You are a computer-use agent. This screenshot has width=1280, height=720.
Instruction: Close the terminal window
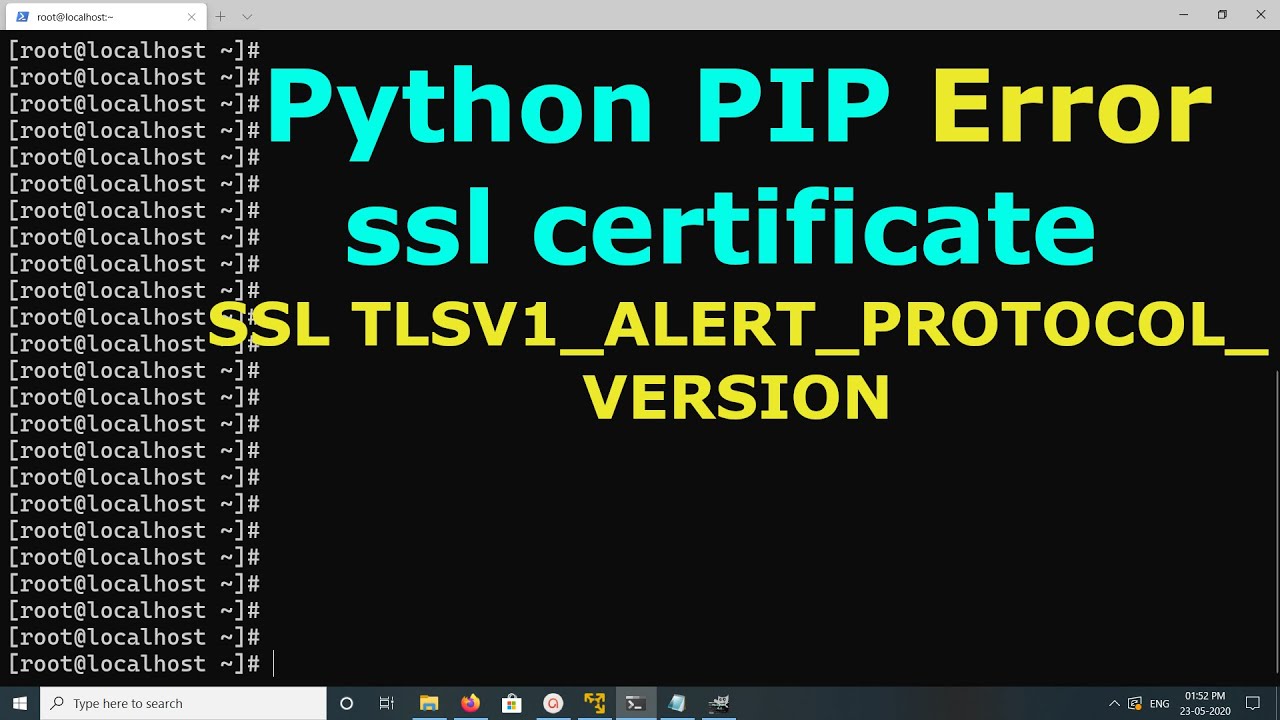click(1260, 15)
